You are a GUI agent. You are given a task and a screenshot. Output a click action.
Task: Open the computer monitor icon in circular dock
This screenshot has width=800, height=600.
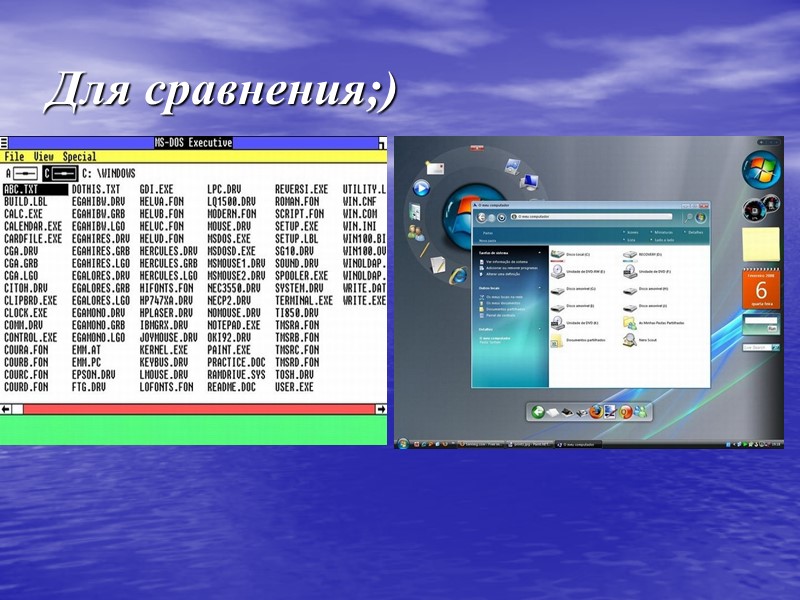click(529, 181)
